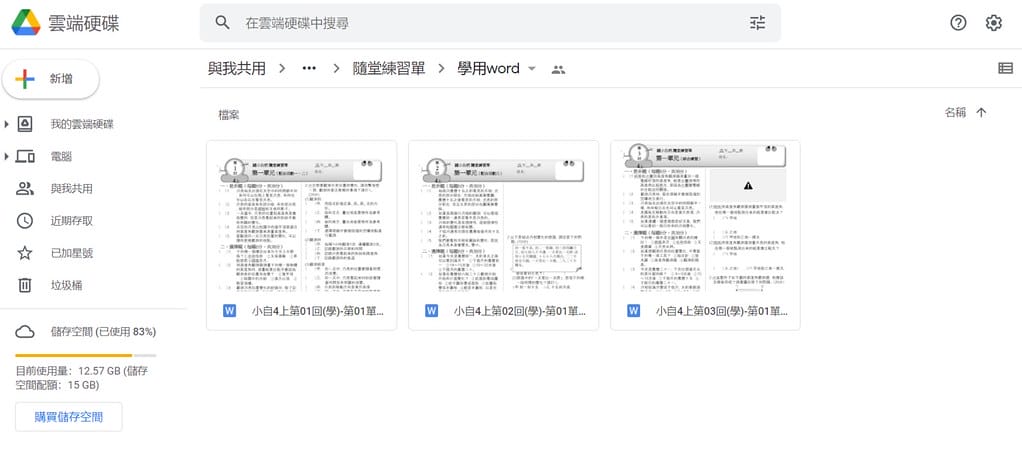1022x476 pixels.
Task: Click the 新增 button
Action: click(51, 80)
